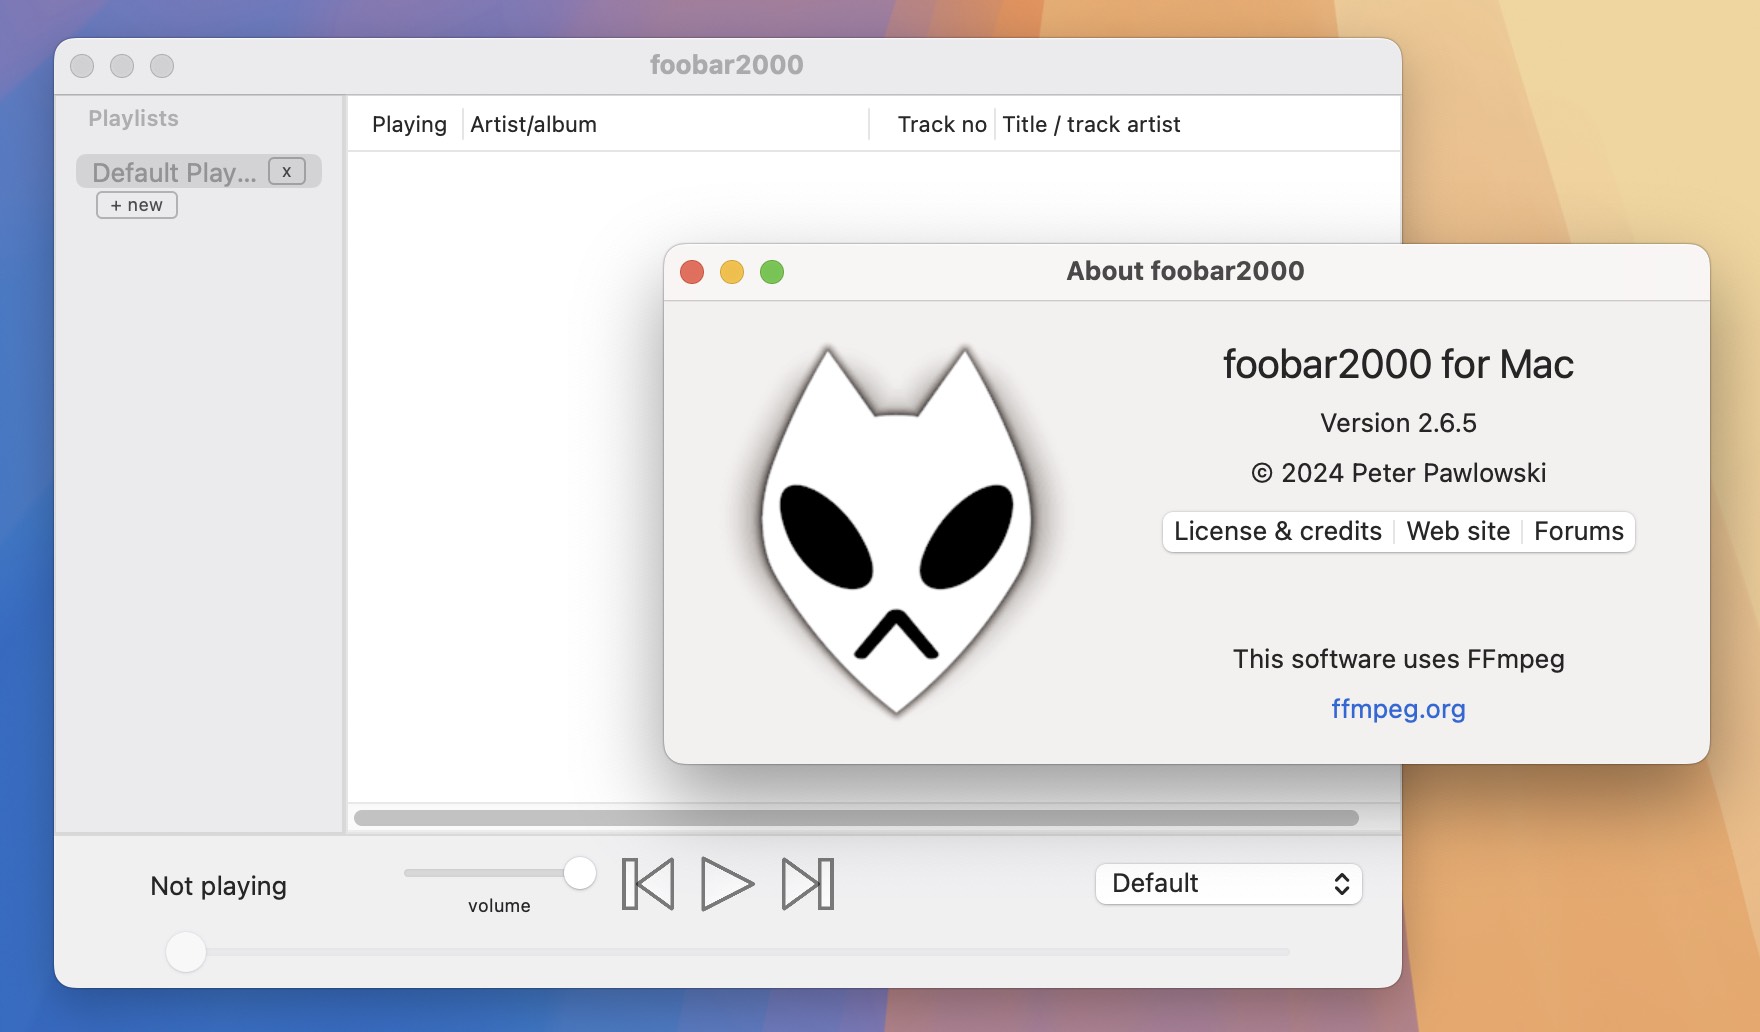Screen dimensions: 1760x1032
Task: Click the Track no column header
Action: click(942, 124)
